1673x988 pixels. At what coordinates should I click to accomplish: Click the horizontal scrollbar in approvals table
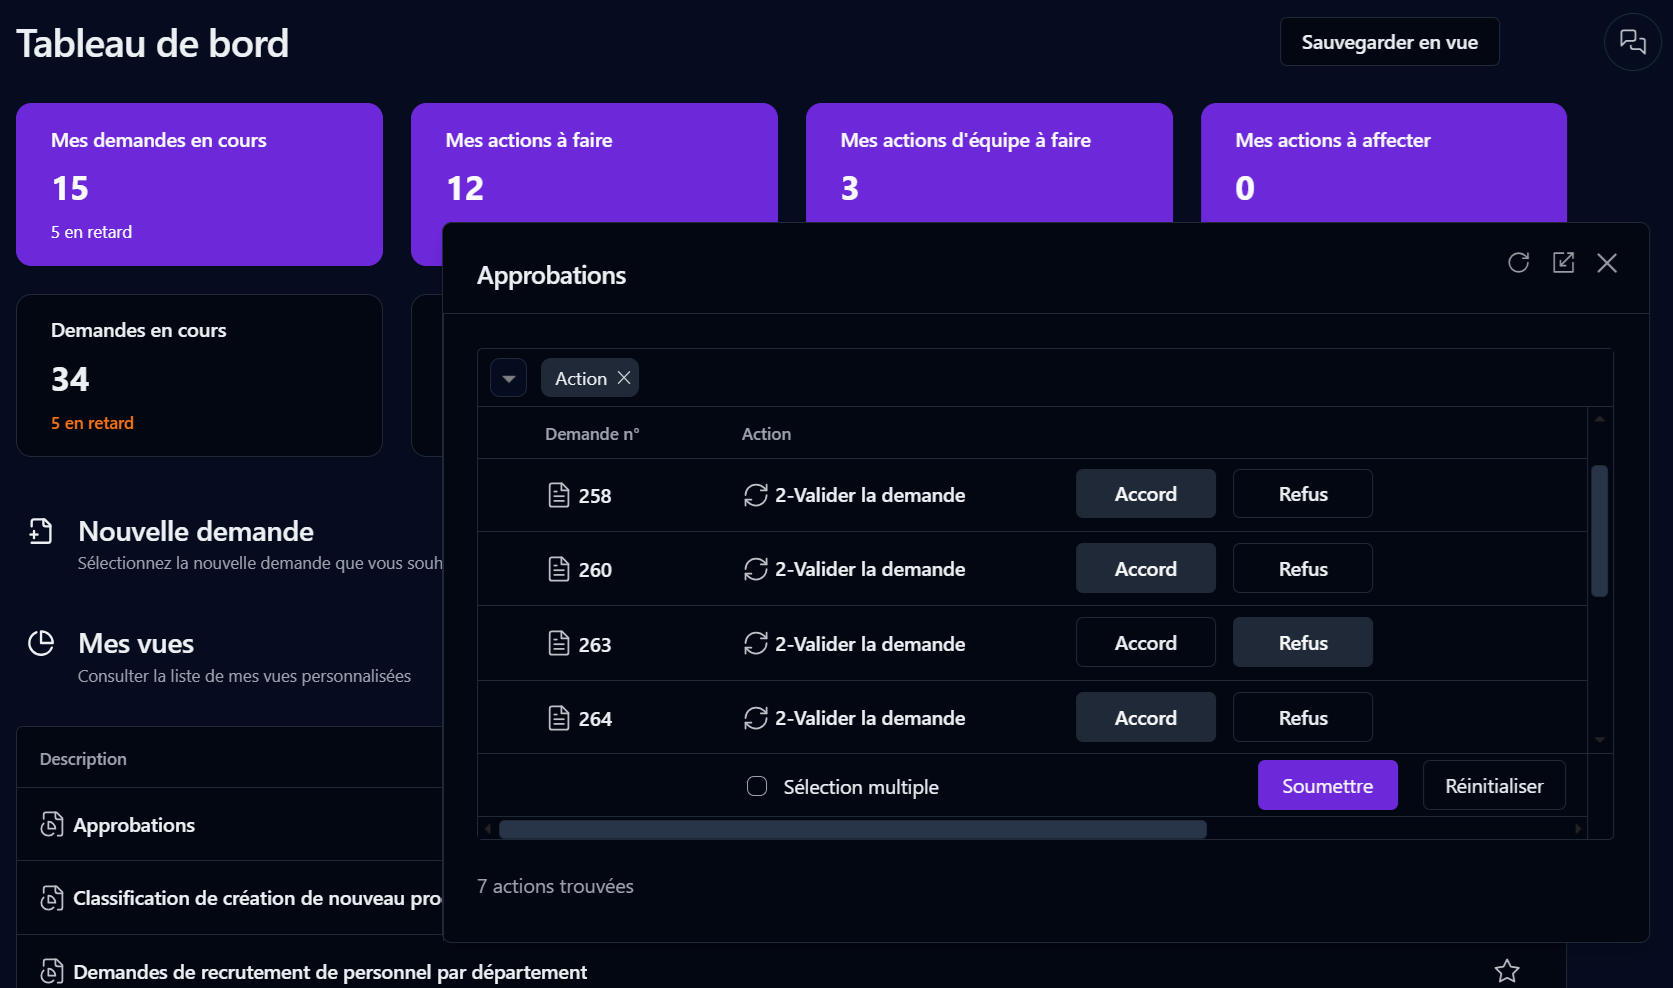coord(852,829)
